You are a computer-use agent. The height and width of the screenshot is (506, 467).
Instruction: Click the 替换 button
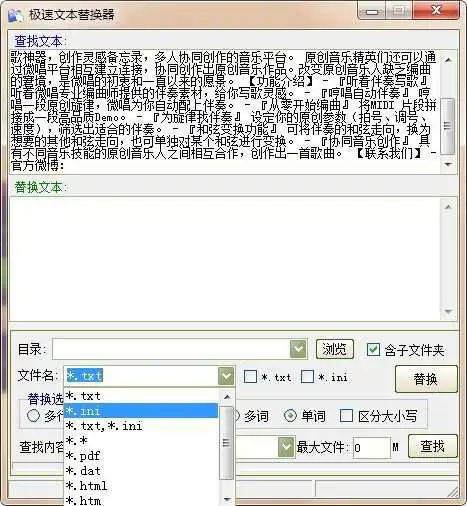(426, 379)
